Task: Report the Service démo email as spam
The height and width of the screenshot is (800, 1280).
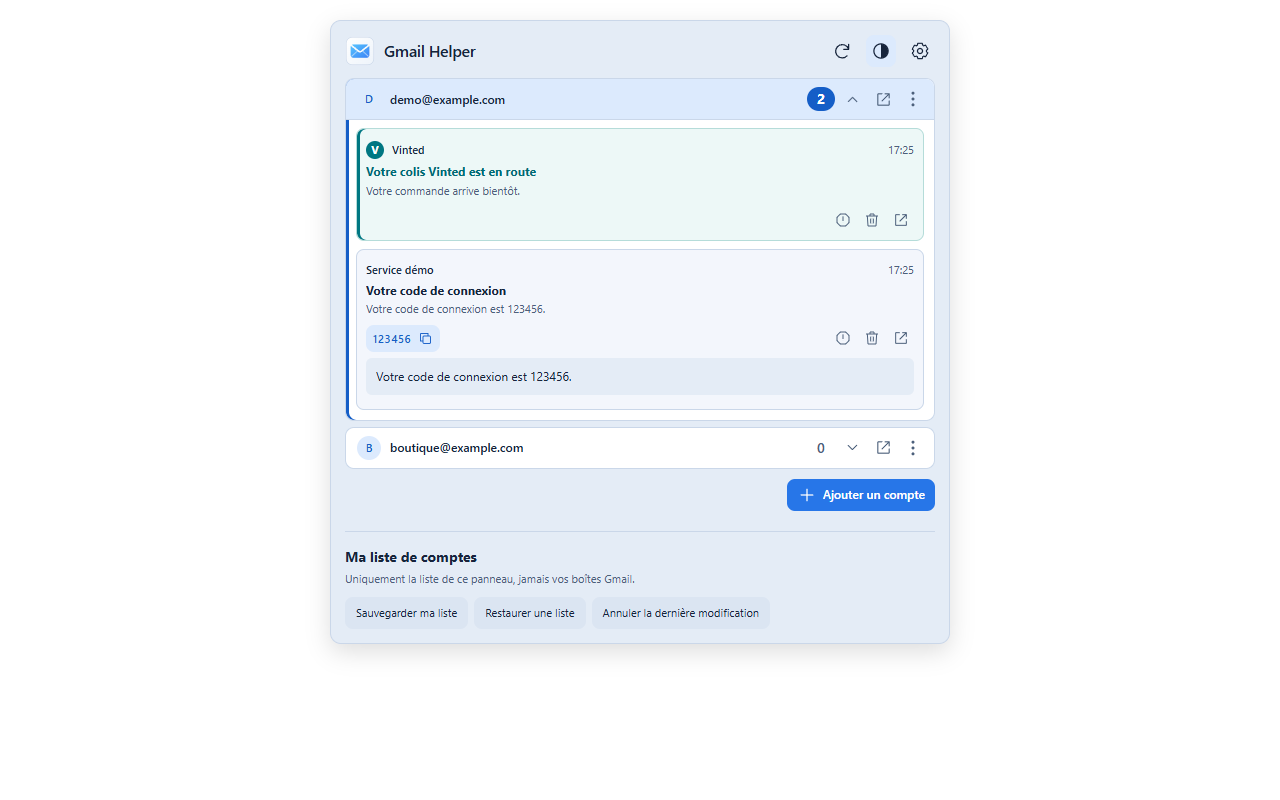Action: click(x=843, y=338)
